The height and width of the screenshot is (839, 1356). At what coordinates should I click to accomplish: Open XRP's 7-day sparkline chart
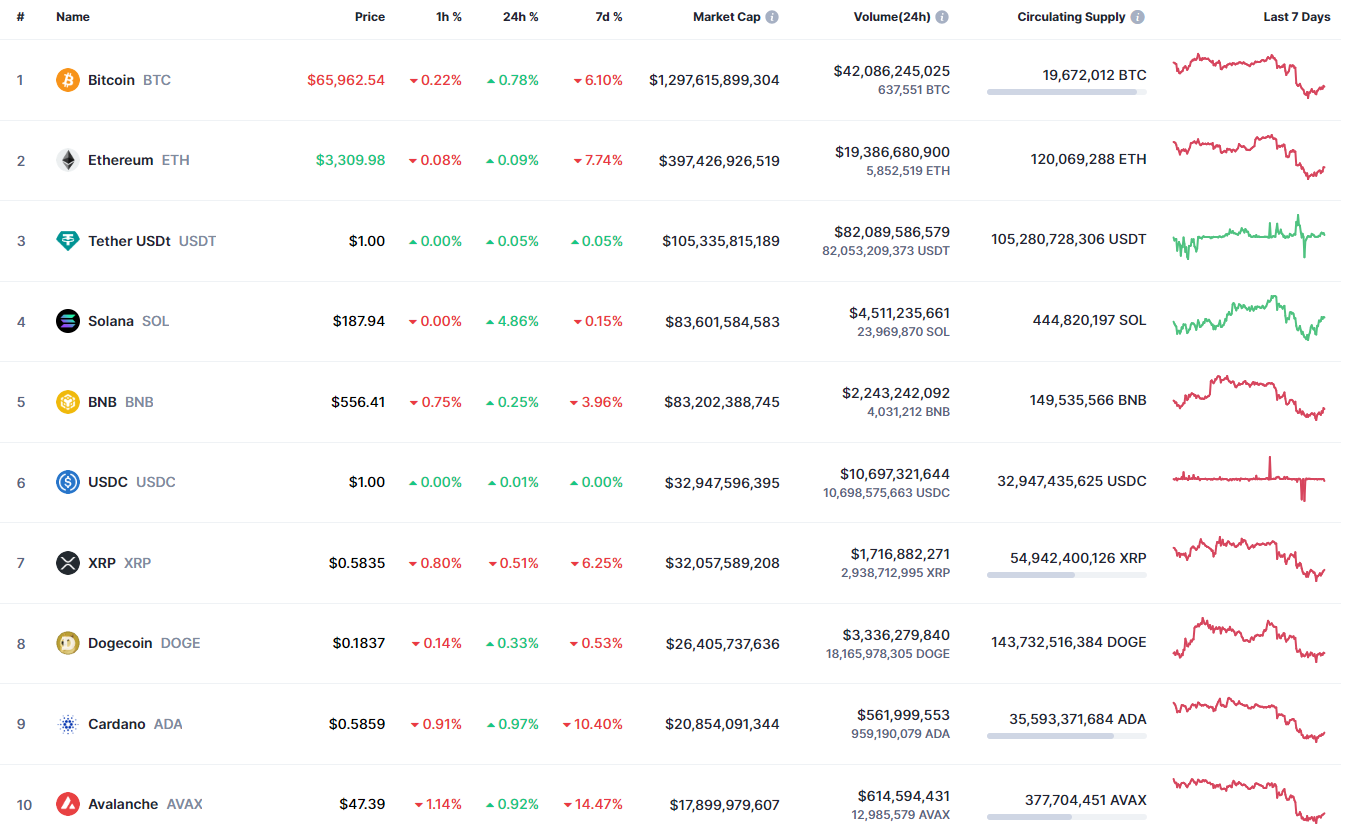click(x=1249, y=559)
